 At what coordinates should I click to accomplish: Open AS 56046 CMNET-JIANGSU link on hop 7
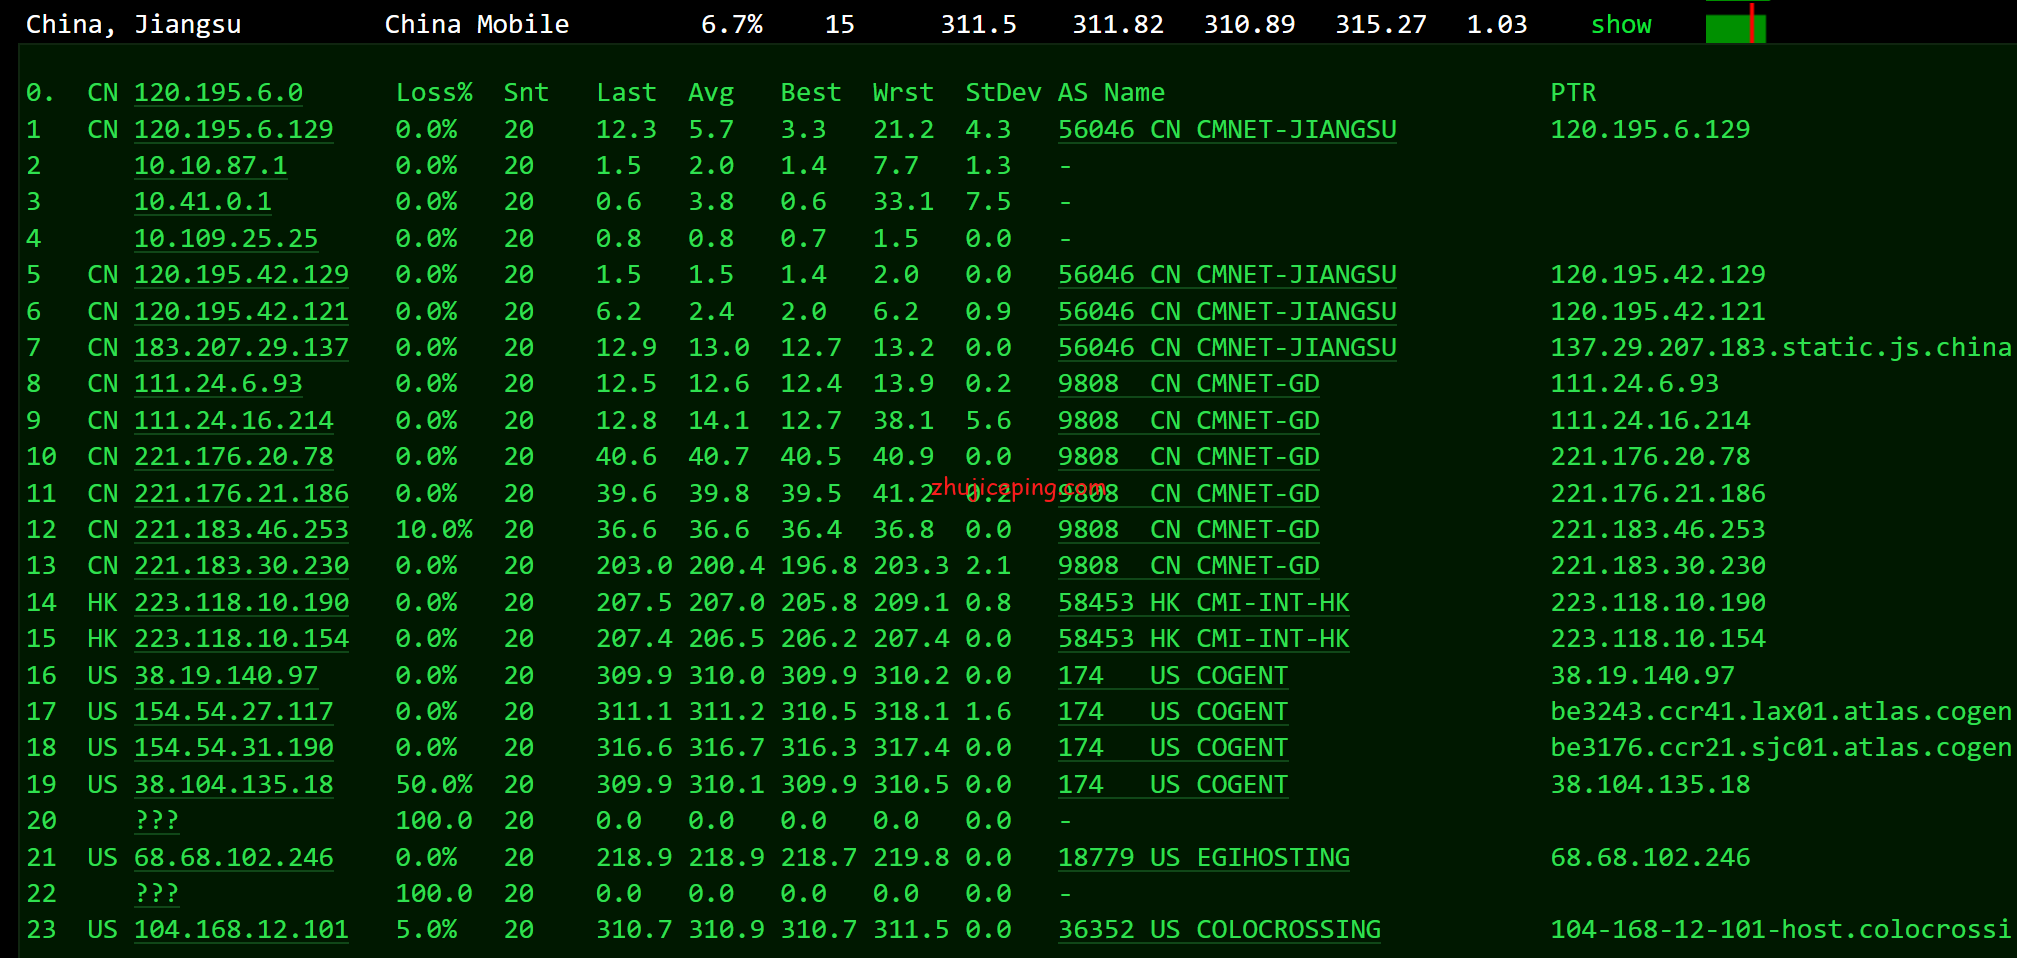(1227, 348)
